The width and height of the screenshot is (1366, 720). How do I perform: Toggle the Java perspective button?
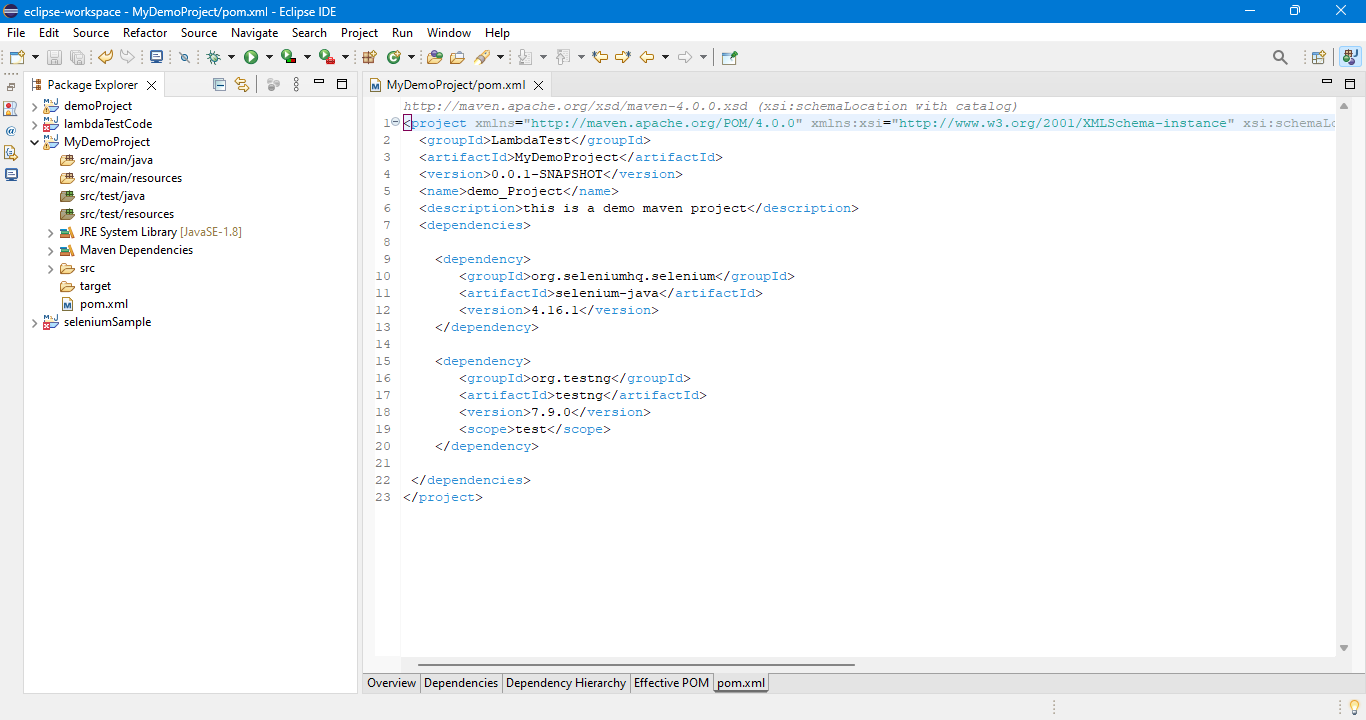[x=1349, y=57]
